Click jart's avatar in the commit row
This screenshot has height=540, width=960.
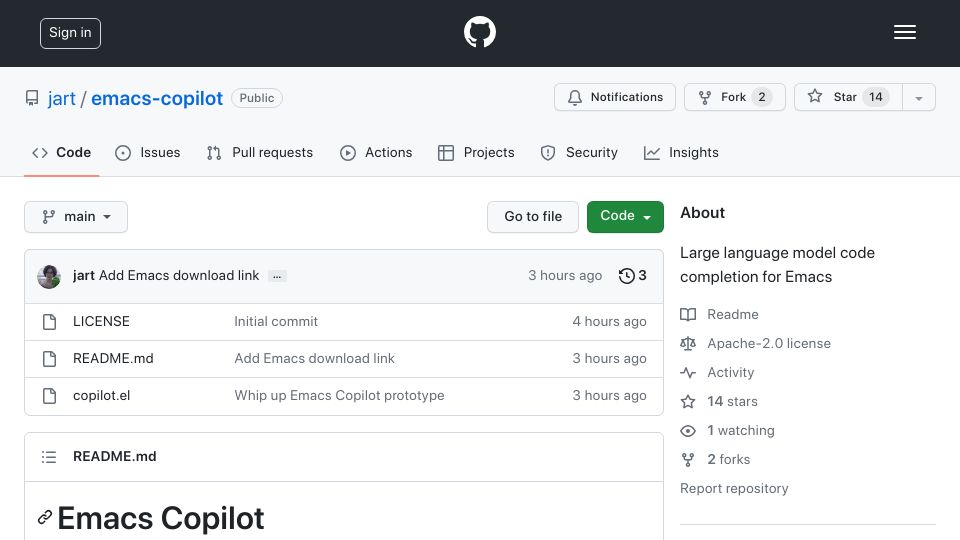[x=49, y=277]
